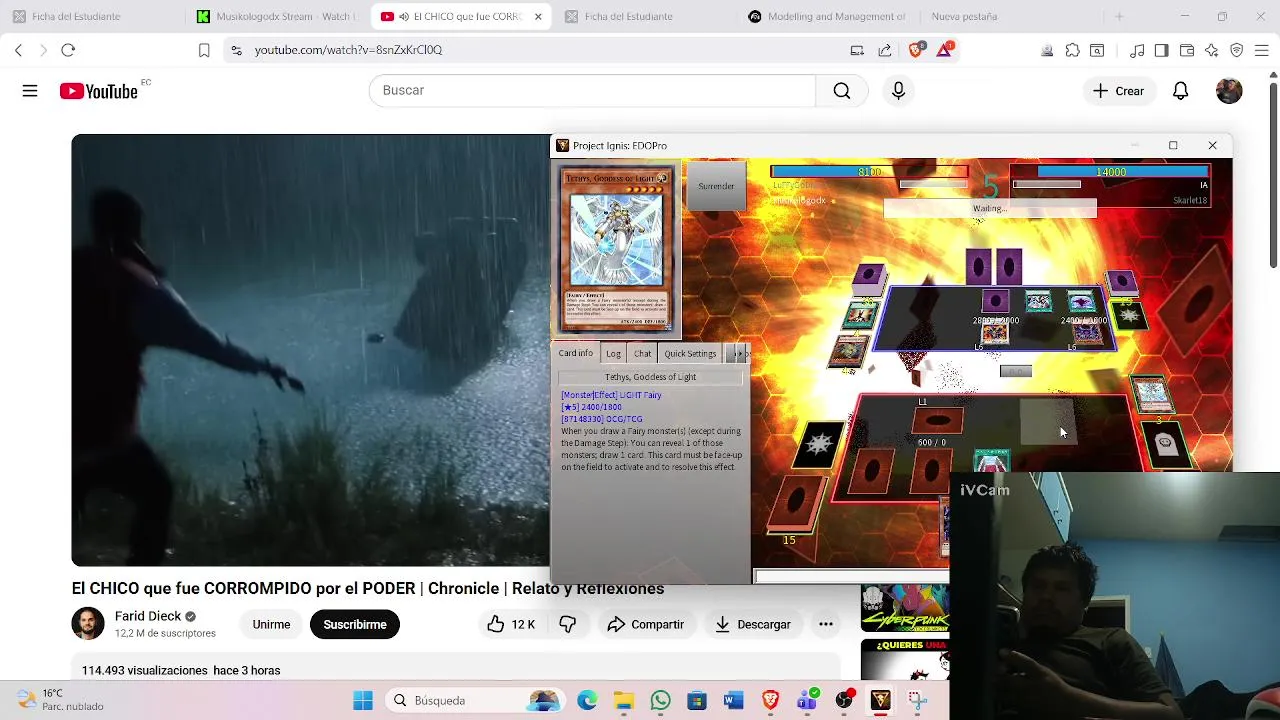
Task: Close the El CHICO que fue CORR tab
Action: coord(538,16)
